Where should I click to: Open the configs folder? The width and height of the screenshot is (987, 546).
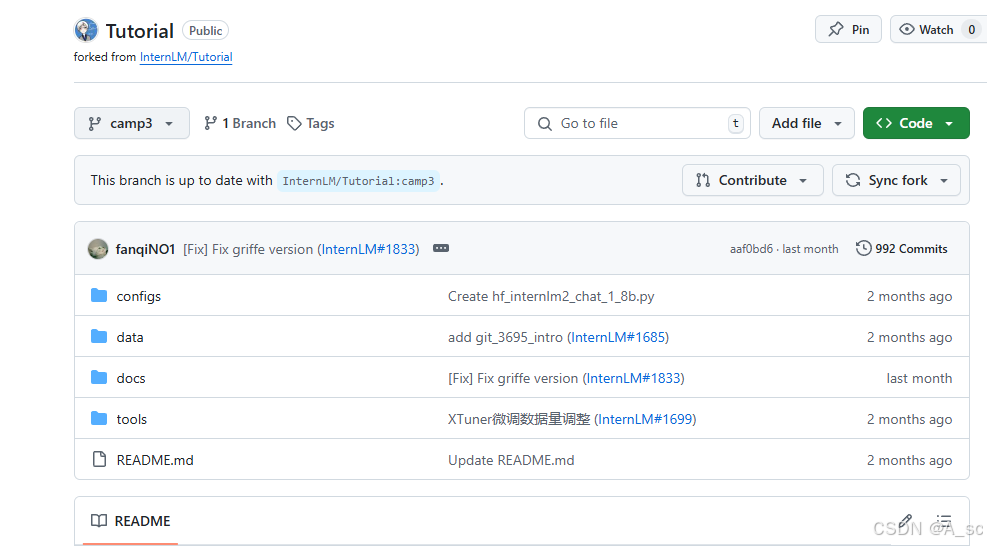pos(138,296)
